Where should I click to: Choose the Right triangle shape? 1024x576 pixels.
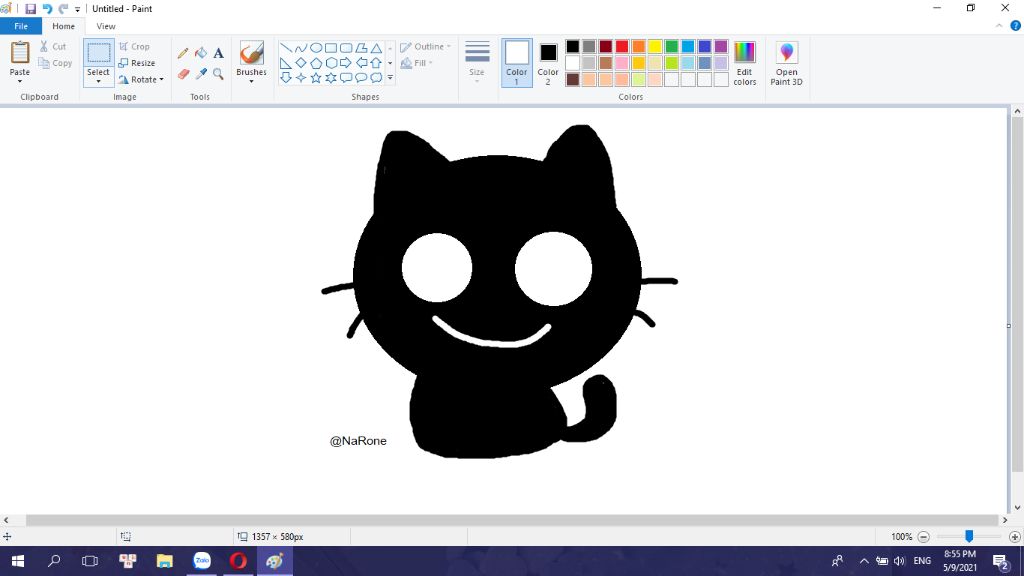tap(285, 63)
